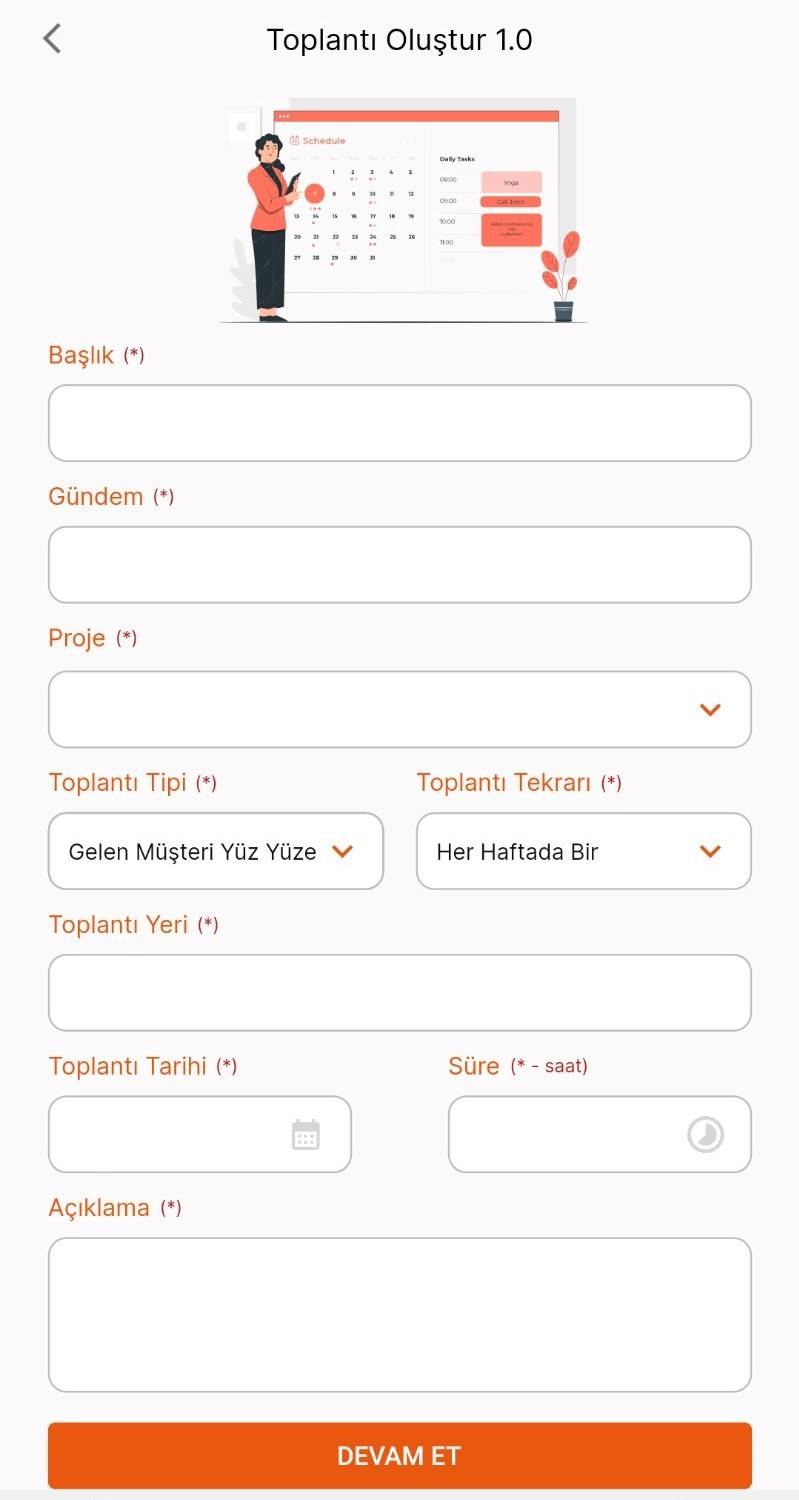Viewport: 799px width, 1500px height.
Task: Tap the clock icon in Süre field
Action: tap(705, 1135)
